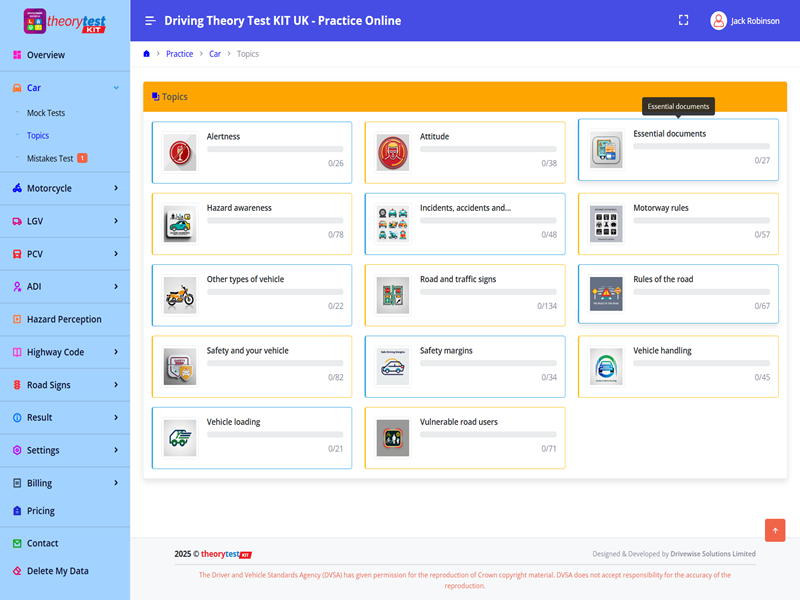Click the Alertness topic thumbnail
Viewport: 800px width, 600px height.
click(x=180, y=152)
